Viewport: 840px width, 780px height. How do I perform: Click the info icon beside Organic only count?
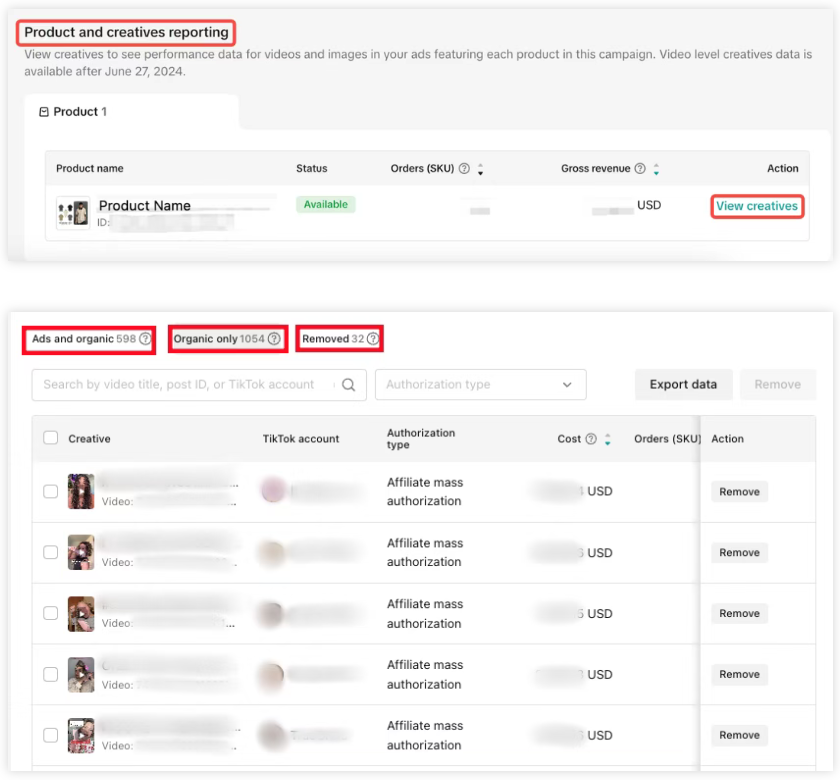point(274,339)
